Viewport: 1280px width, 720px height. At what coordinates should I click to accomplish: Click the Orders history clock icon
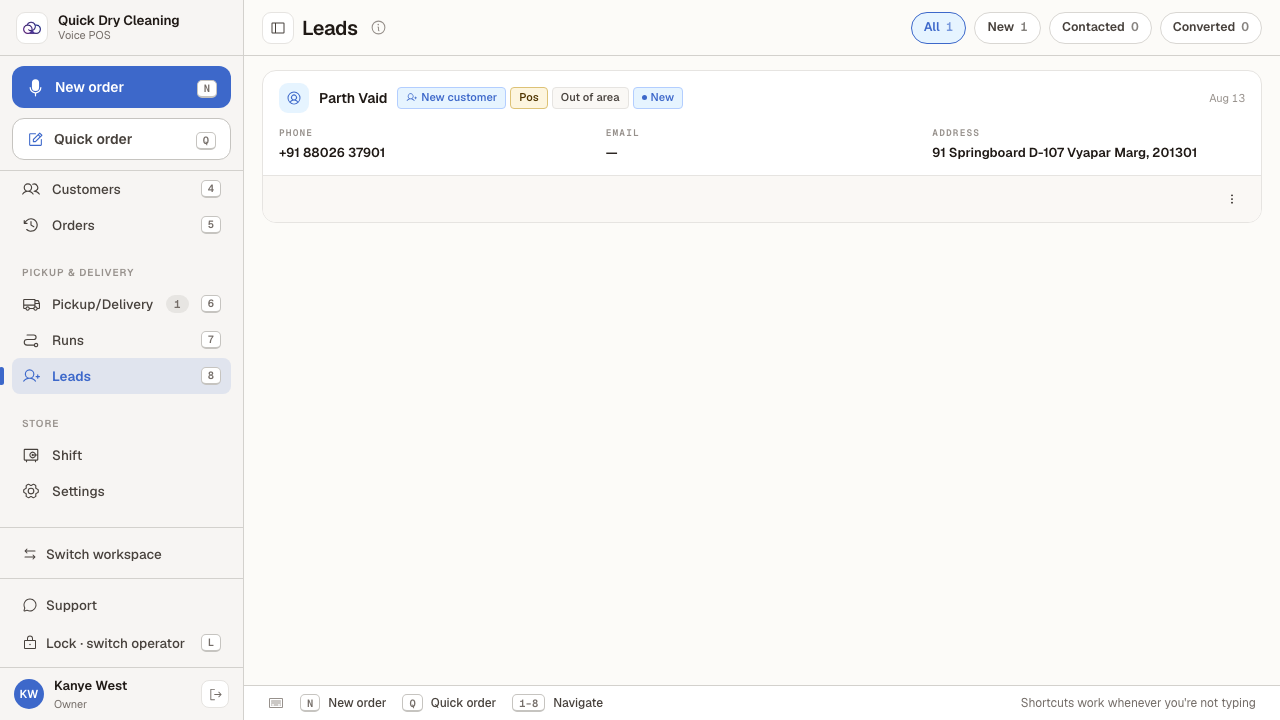pos(31,225)
